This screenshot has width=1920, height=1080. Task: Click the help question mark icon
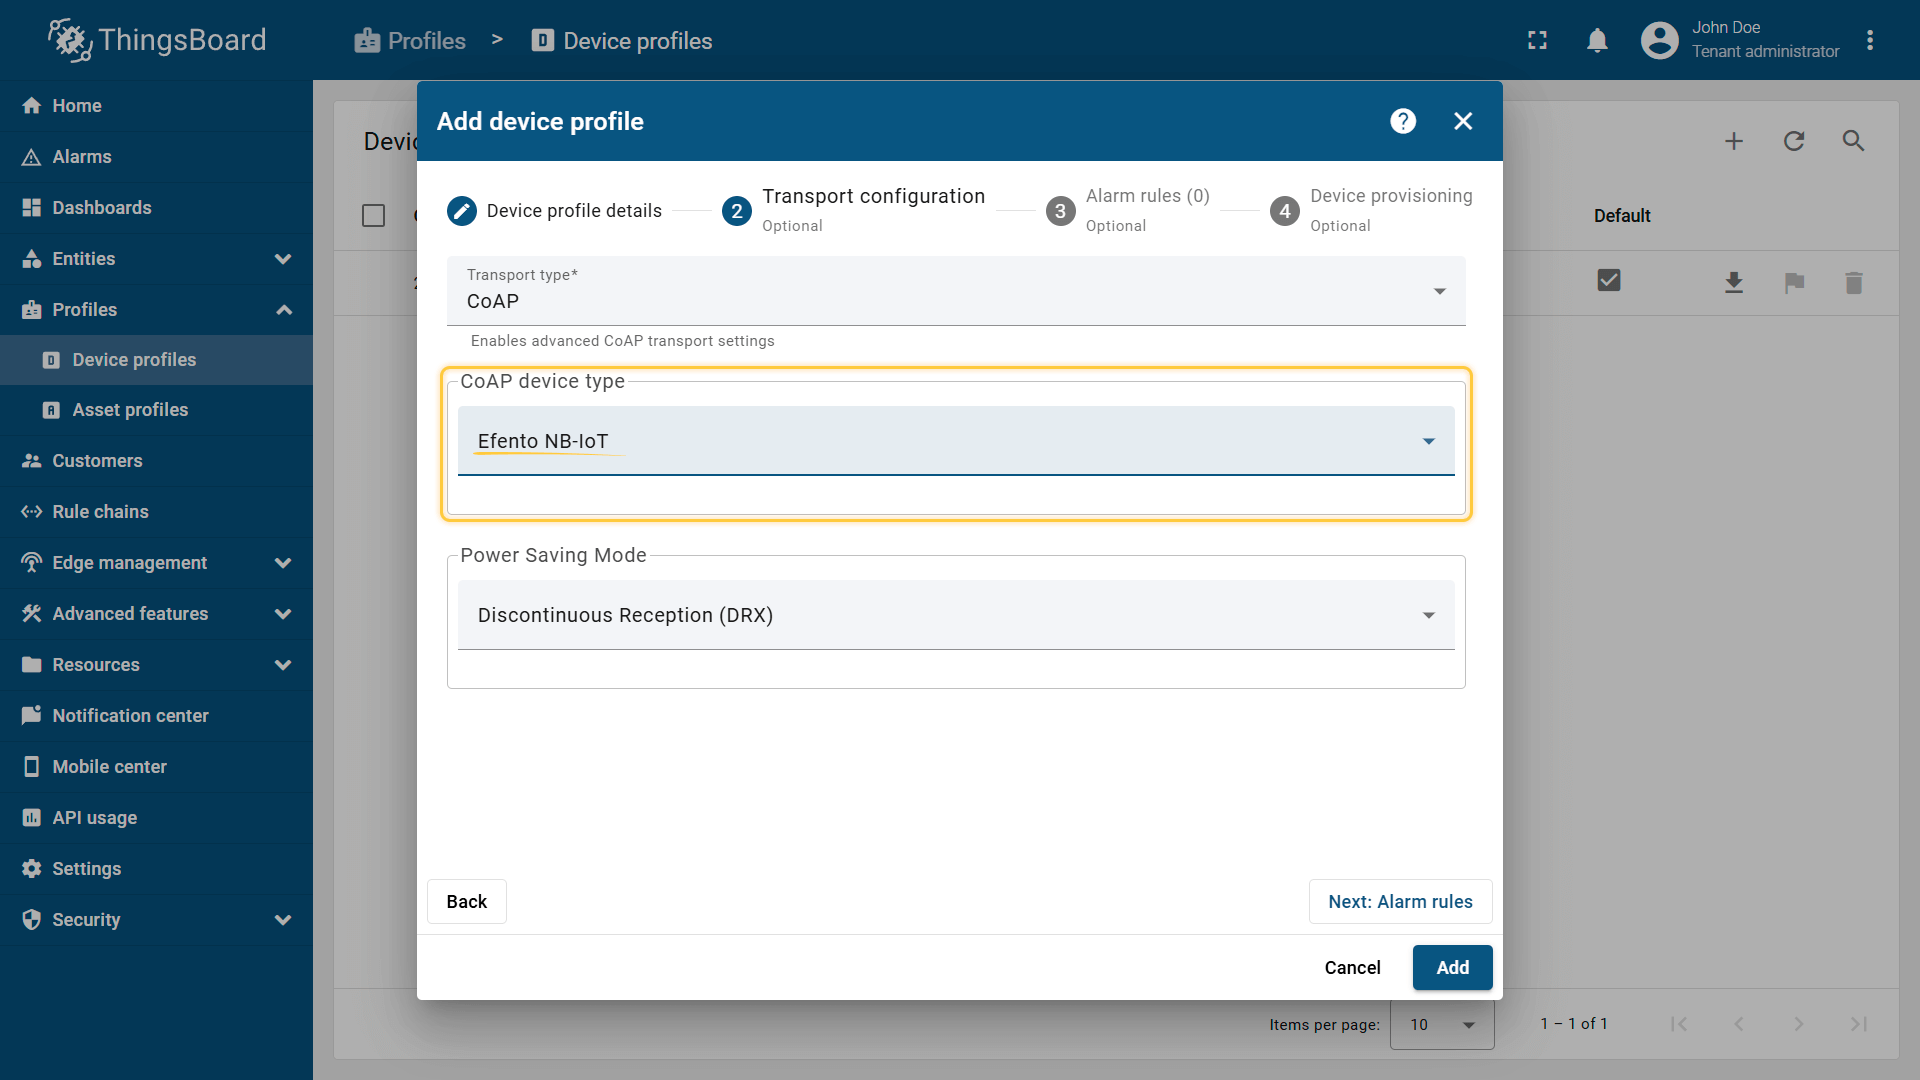pyautogui.click(x=1403, y=121)
